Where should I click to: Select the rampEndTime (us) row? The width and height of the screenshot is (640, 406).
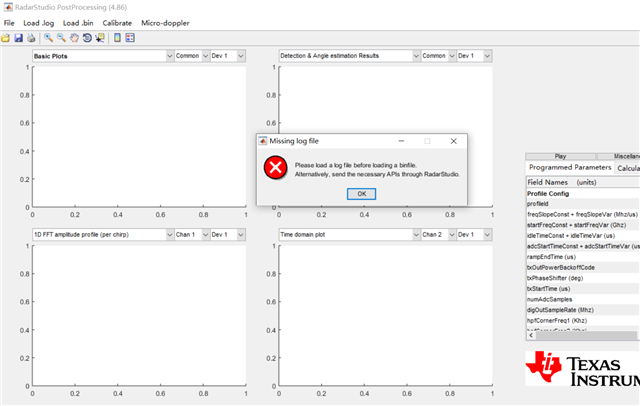pos(583,257)
